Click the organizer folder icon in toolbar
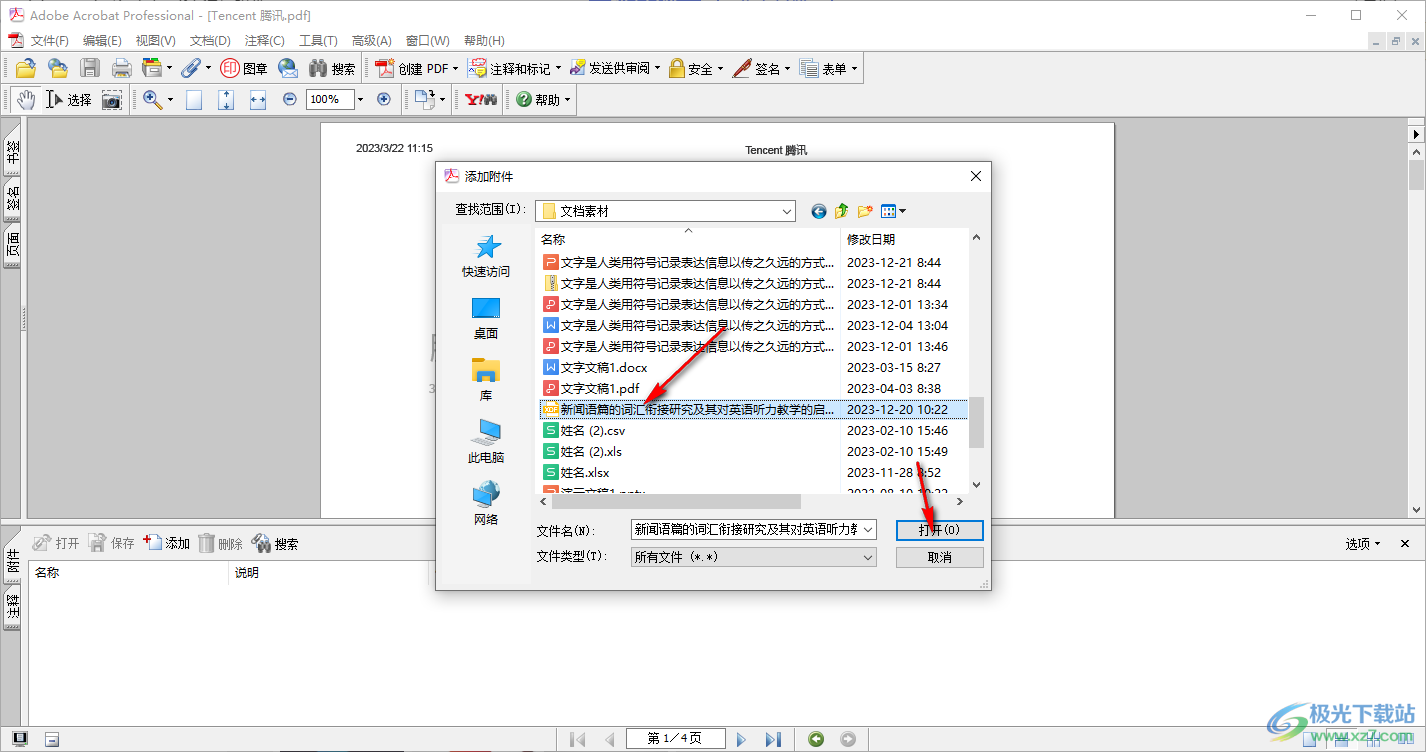 tap(58, 68)
